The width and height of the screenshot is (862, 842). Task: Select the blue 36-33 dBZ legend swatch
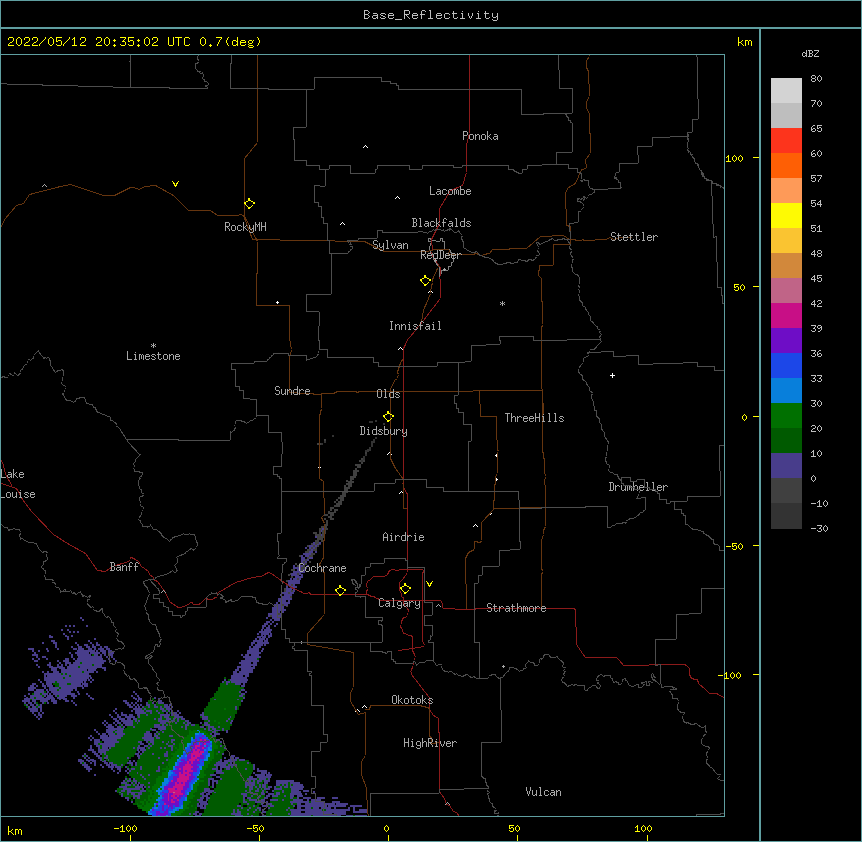(x=786, y=366)
